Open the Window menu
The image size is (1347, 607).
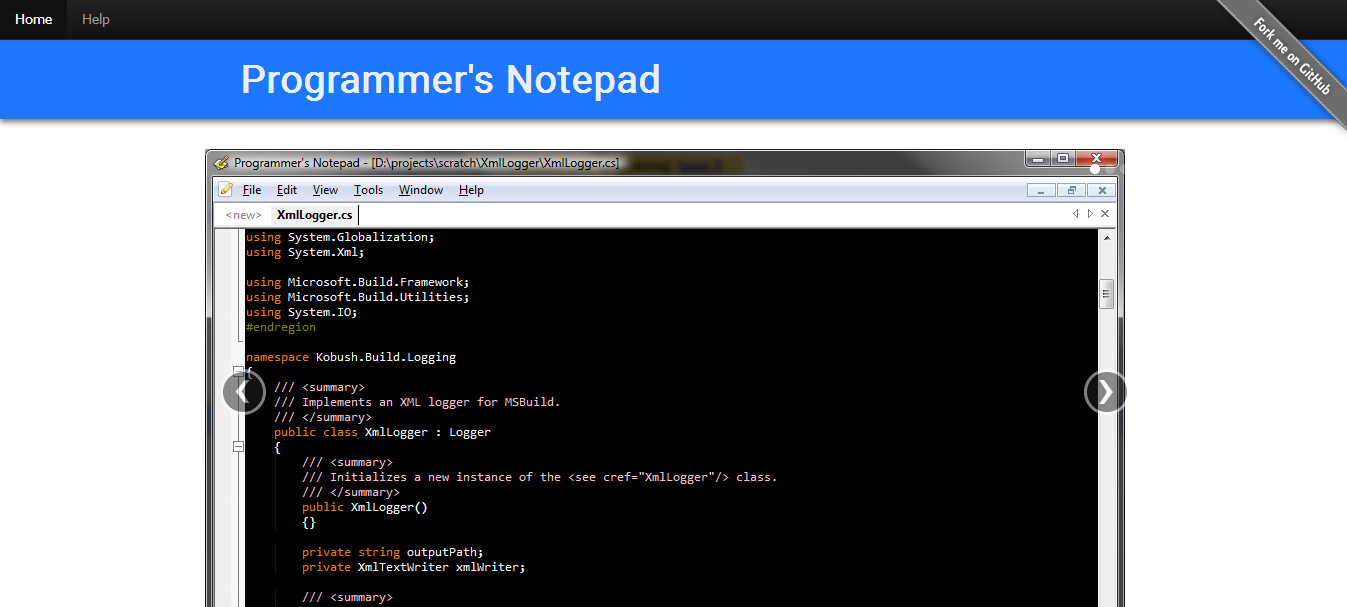421,190
